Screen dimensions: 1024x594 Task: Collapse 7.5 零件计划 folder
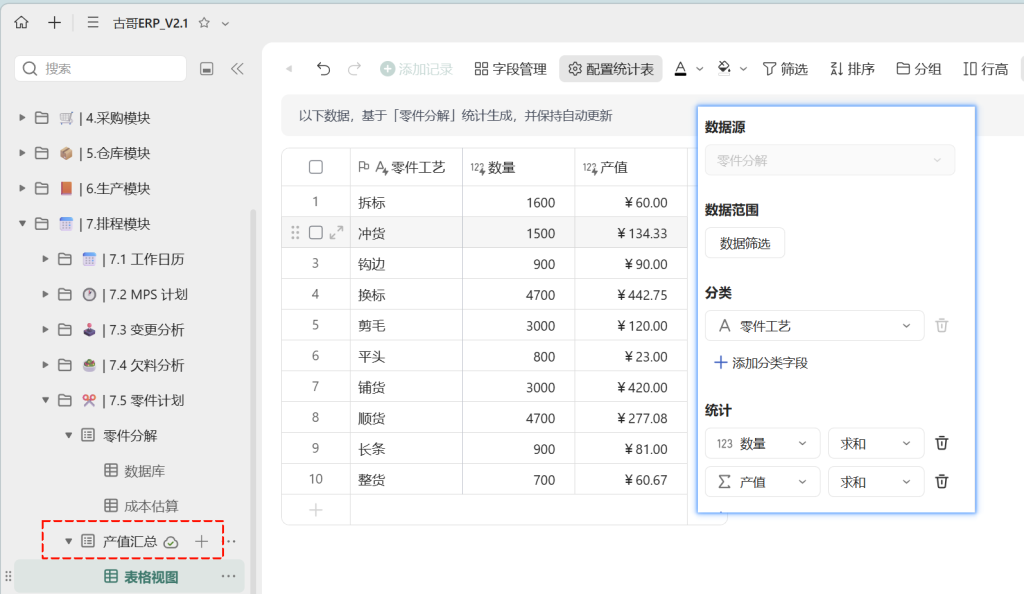coord(45,400)
